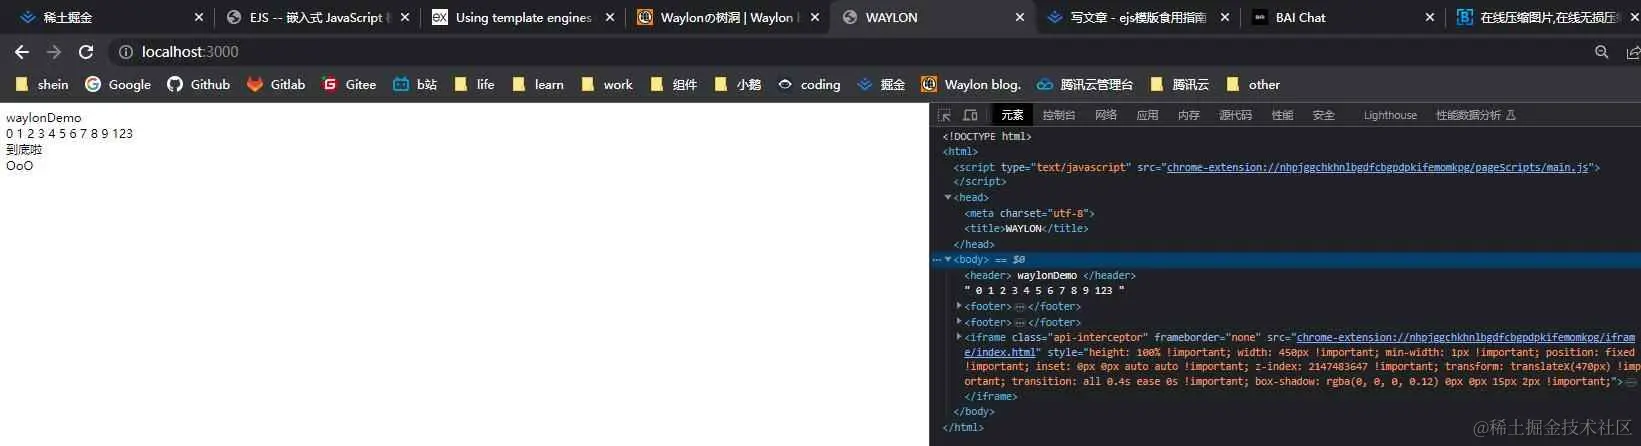The width and height of the screenshot is (1641, 446).
Task: Open the pageScripts/main.js script link
Action: 1378,167
